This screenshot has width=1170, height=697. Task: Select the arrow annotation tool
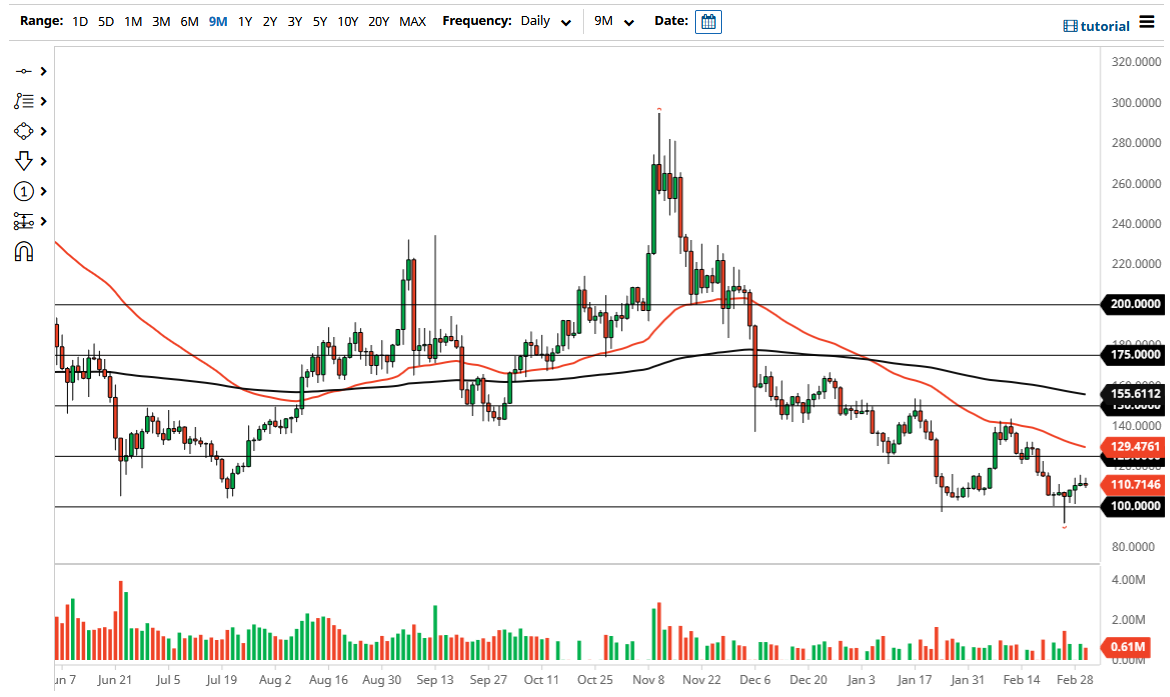(25, 160)
